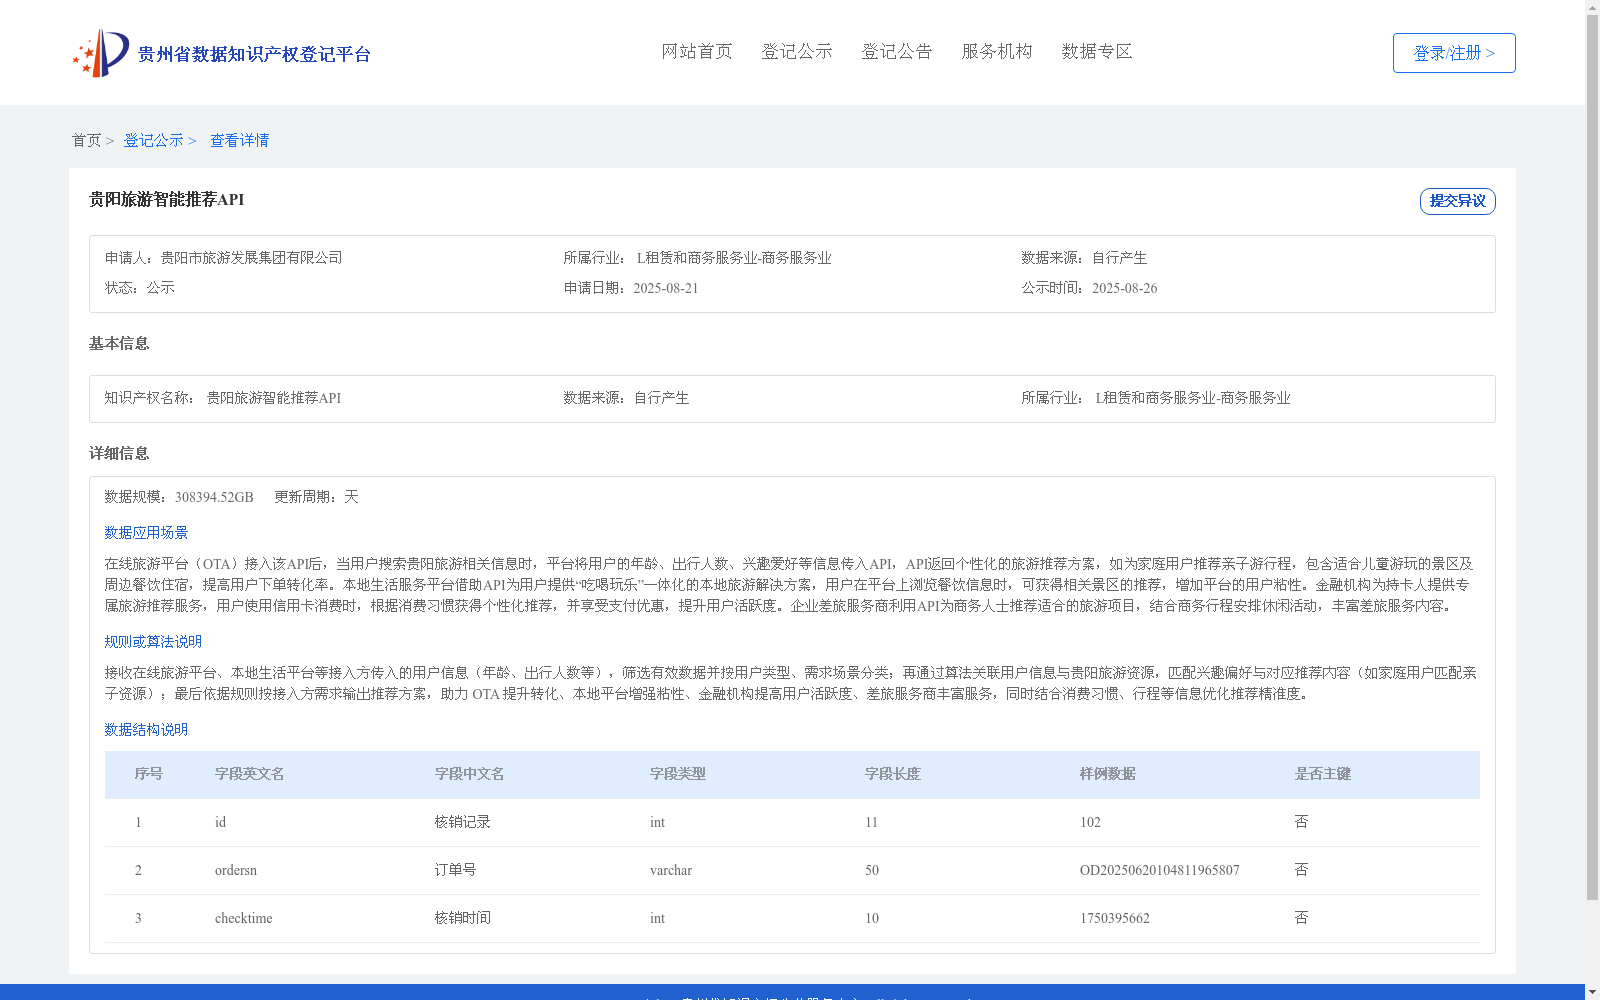
Task: Go to 网站首页 in navigation
Action: coord(697,51)
